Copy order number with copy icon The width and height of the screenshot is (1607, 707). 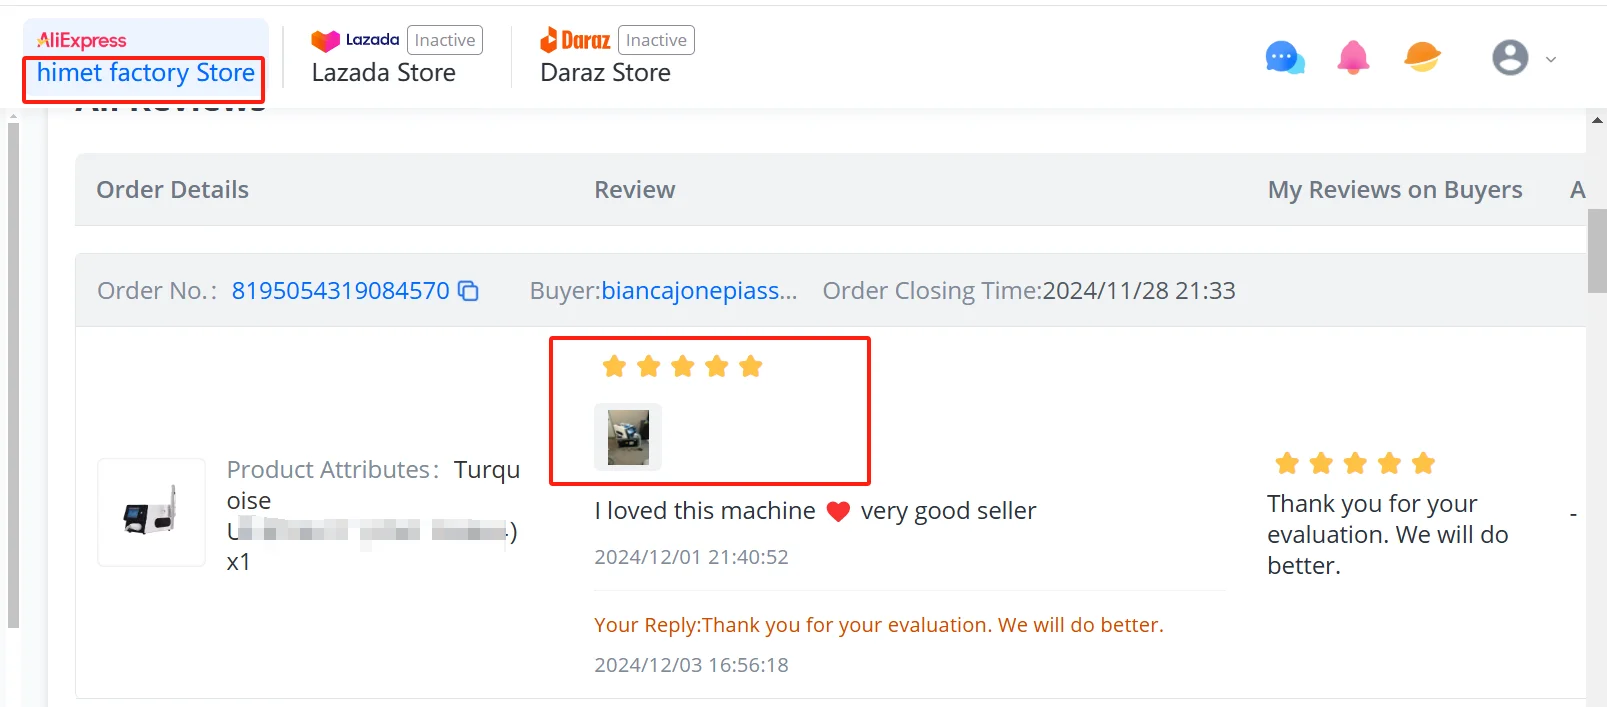point(468,291)
